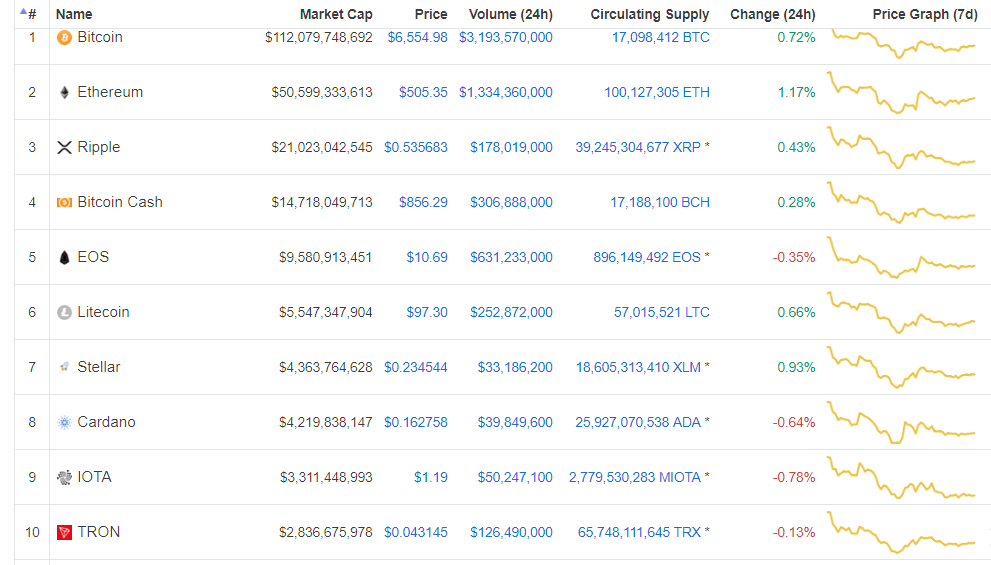Open TRON 7-day price graph
Image resolution: width=991 pixels, height=565 pixels.
903,533
